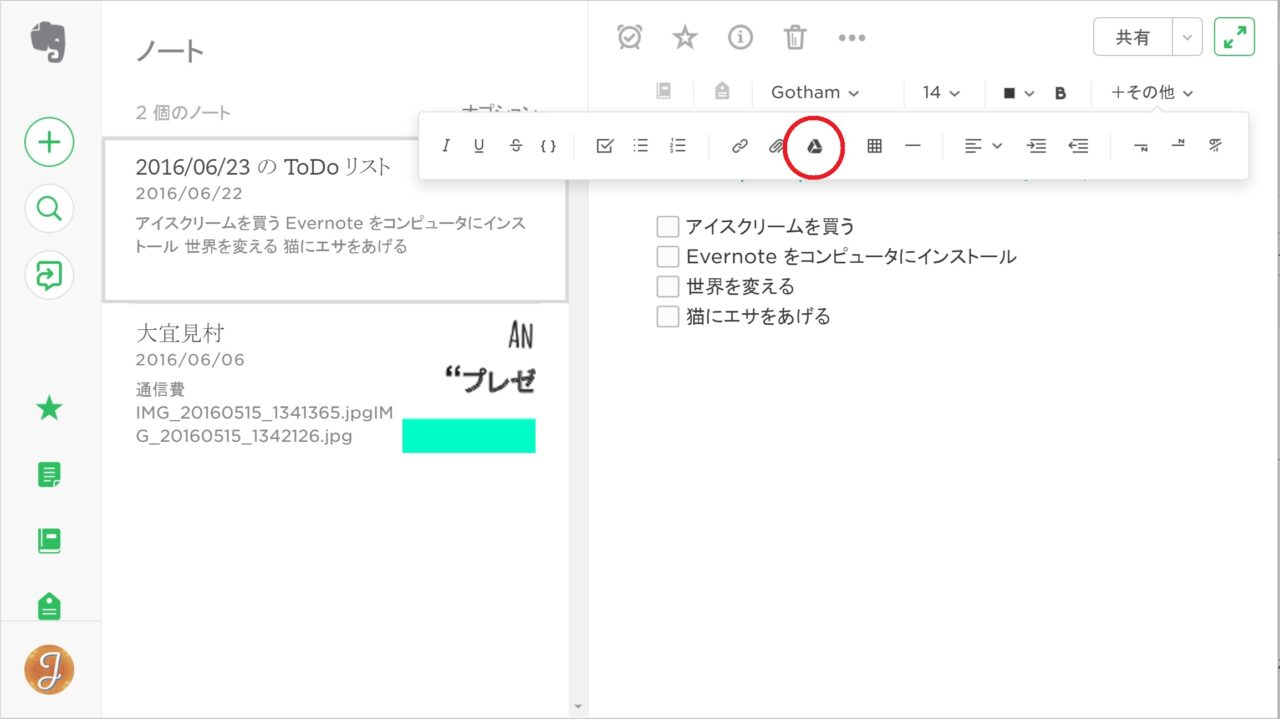Open the notebooks section in sidebar
The height and width of the screenshot is (719, 1280).
[x=49, y=541]
